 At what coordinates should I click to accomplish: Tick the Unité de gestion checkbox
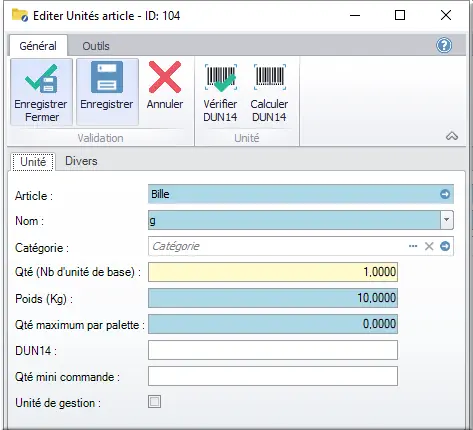(154, 402)
